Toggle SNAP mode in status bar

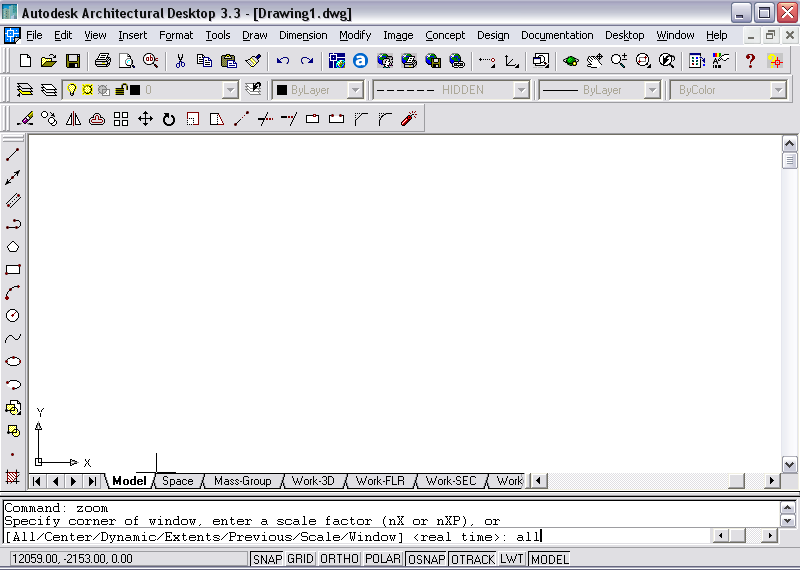267,559
